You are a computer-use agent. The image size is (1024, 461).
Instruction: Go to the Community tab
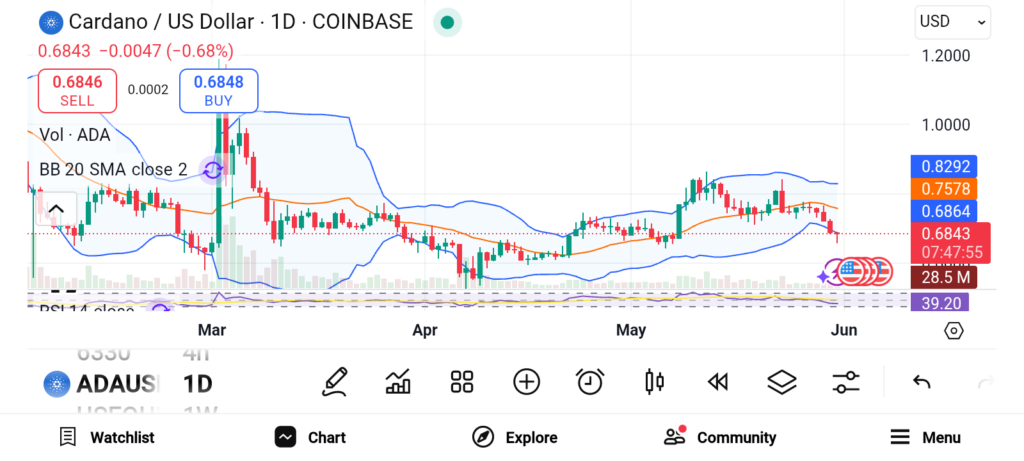(x=720, y=437)
